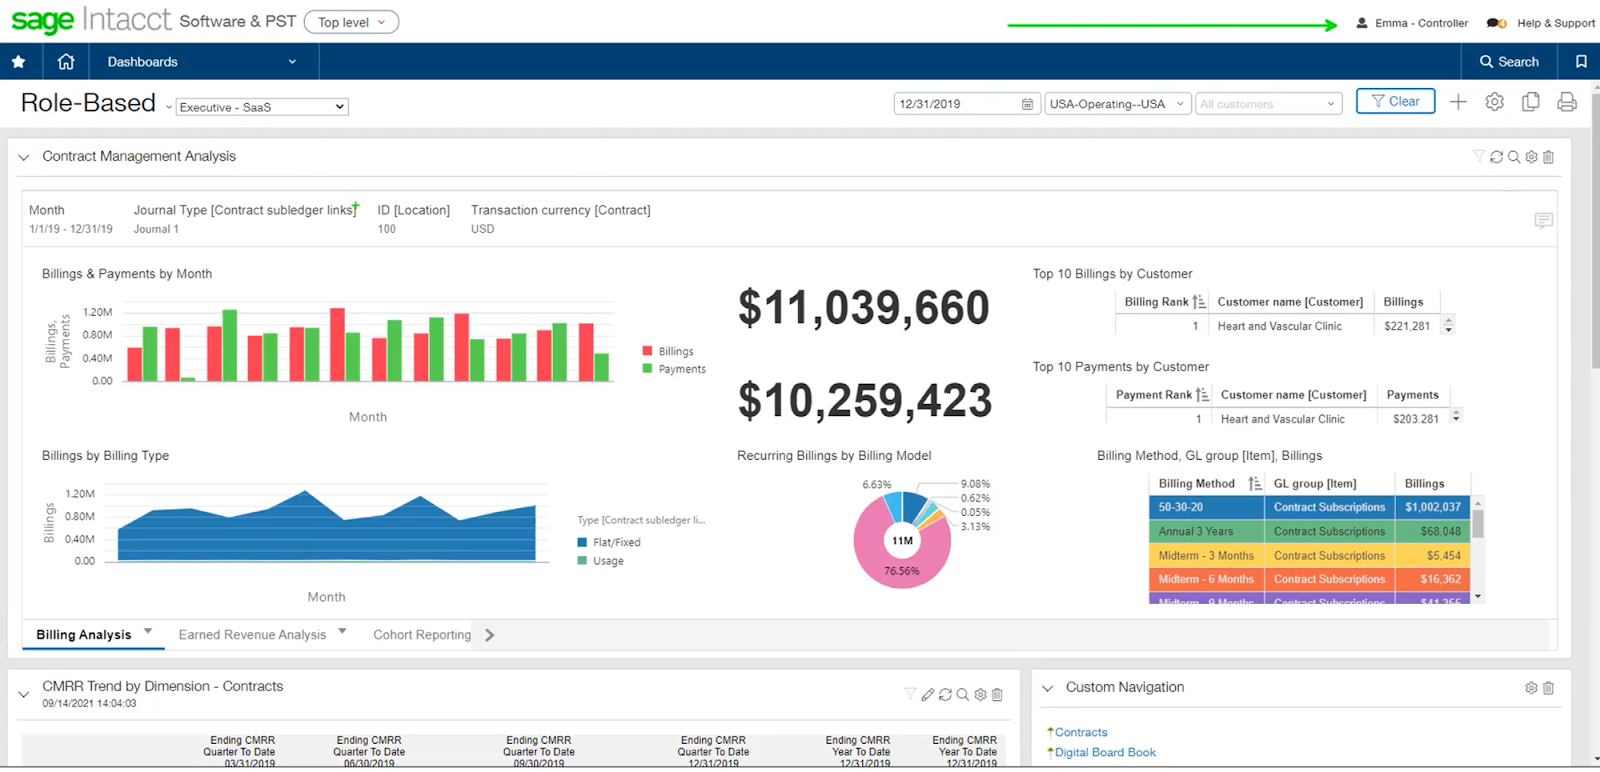This screenshot has height=772, width=1600.
Task: Copy the dashboard with the duplicate icon
Action: pyautogui.click(x=1530, y=102)
